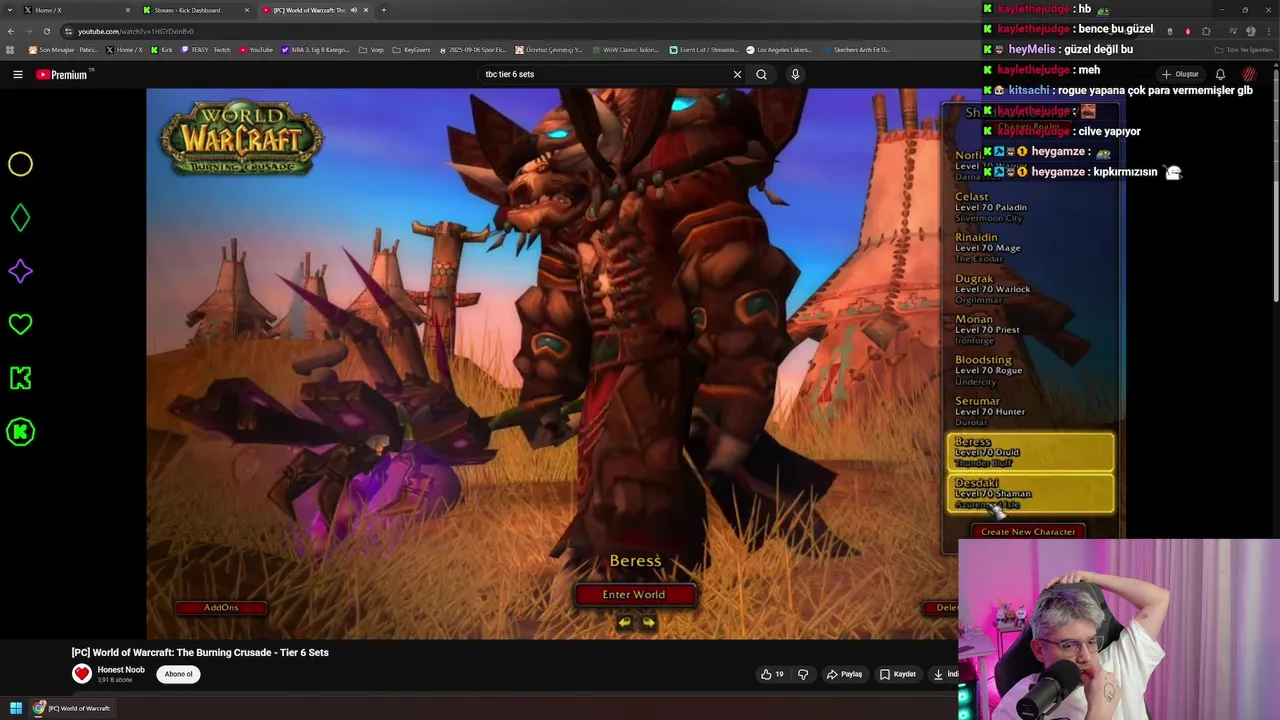Open the Windows Start button
1280x720 pixels.
[16, 708]
